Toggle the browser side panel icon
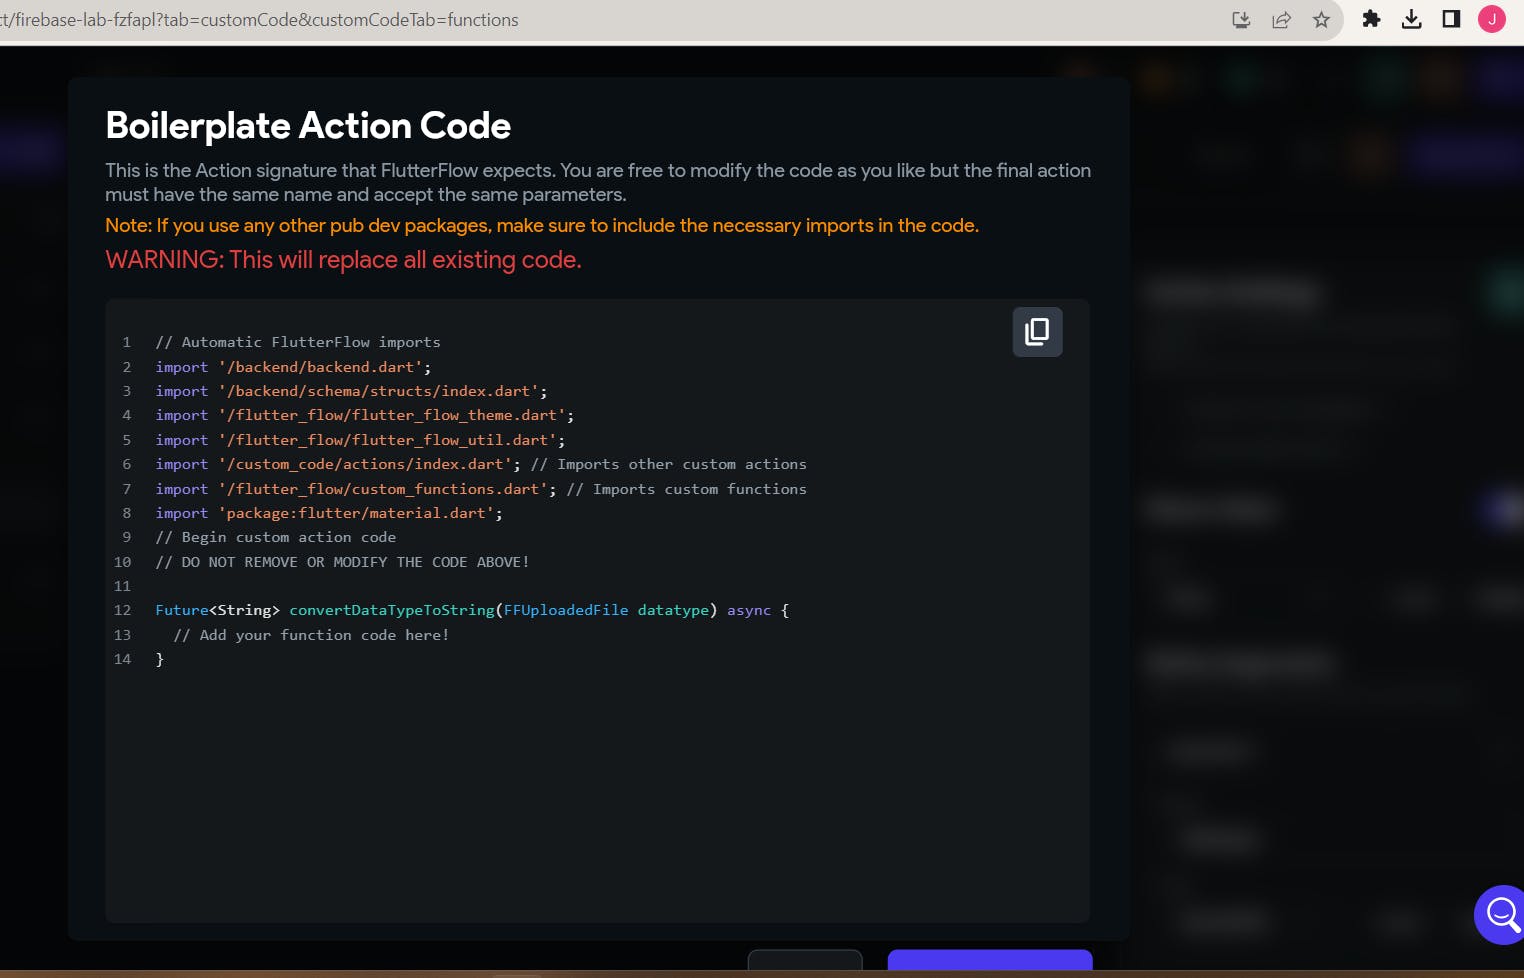Viewport: 1524px width, 978px height. (1451, 19)
